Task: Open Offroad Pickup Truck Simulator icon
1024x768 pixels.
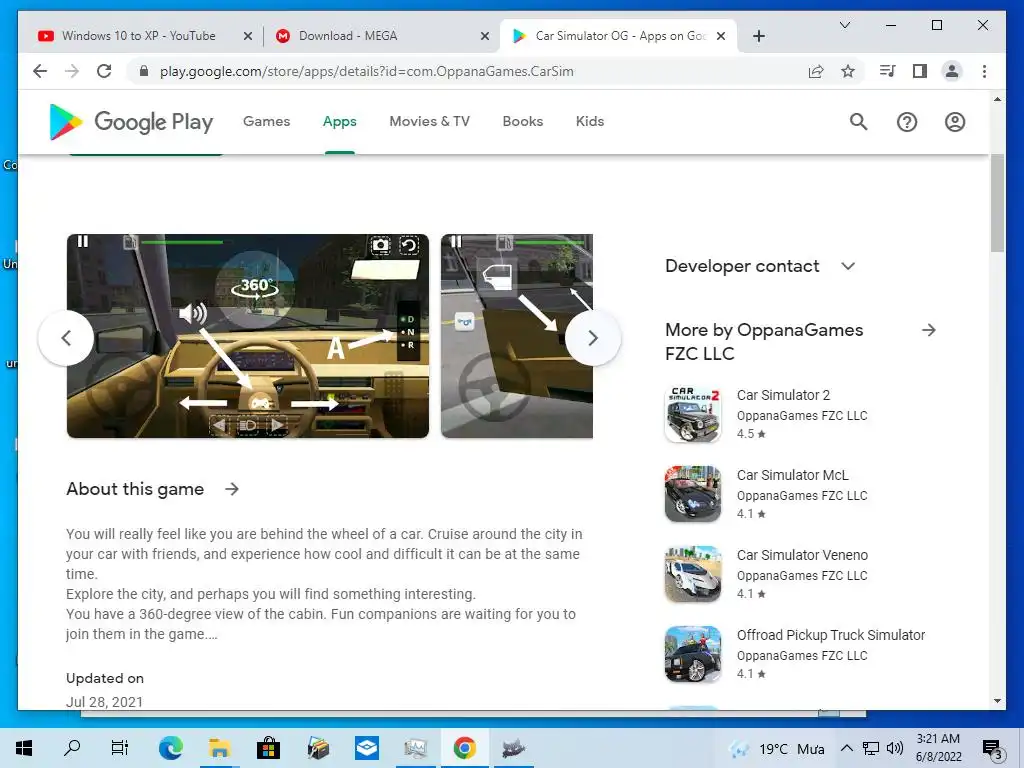Action: pyautogui.click(x=693, y=654)
